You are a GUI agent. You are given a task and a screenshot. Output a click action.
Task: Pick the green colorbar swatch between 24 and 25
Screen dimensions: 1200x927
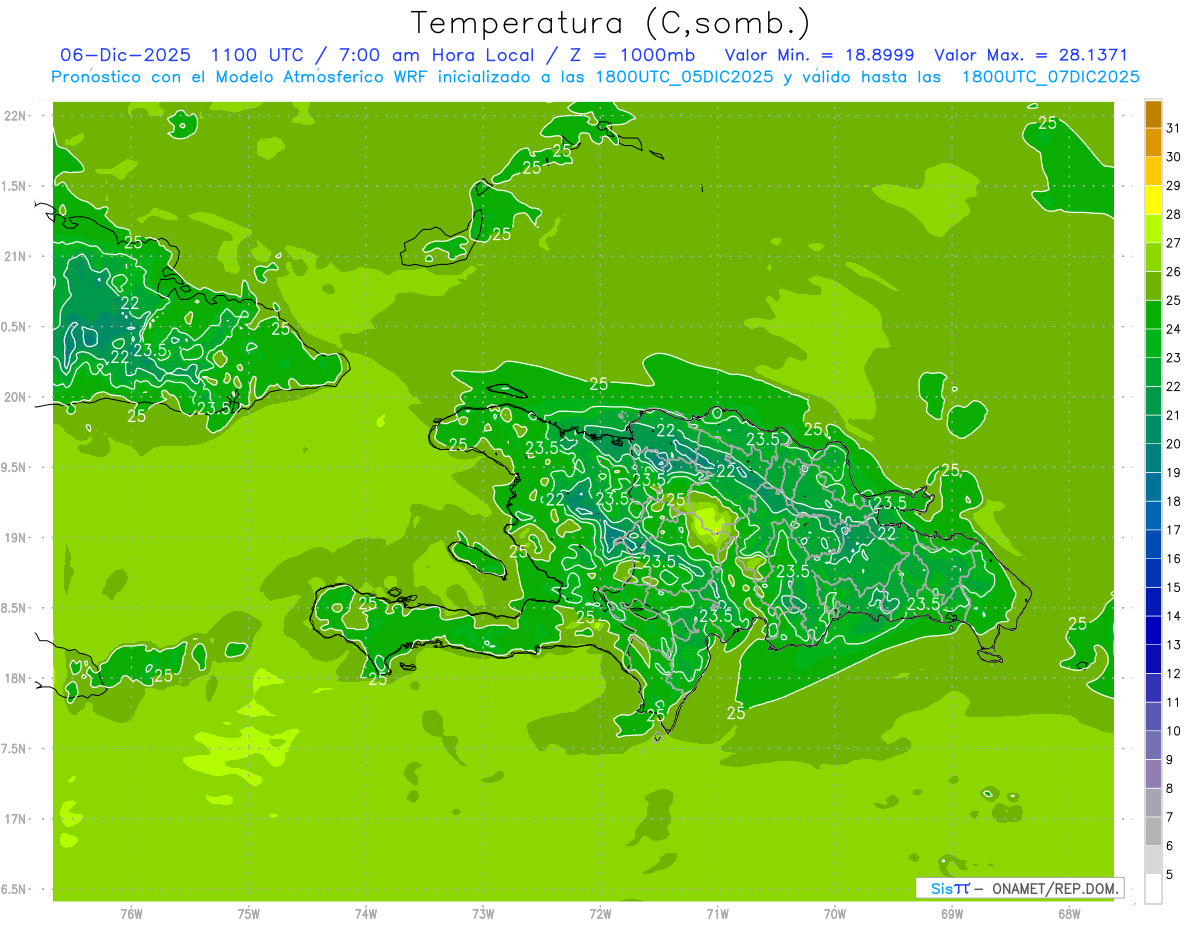coord(1153,315)
